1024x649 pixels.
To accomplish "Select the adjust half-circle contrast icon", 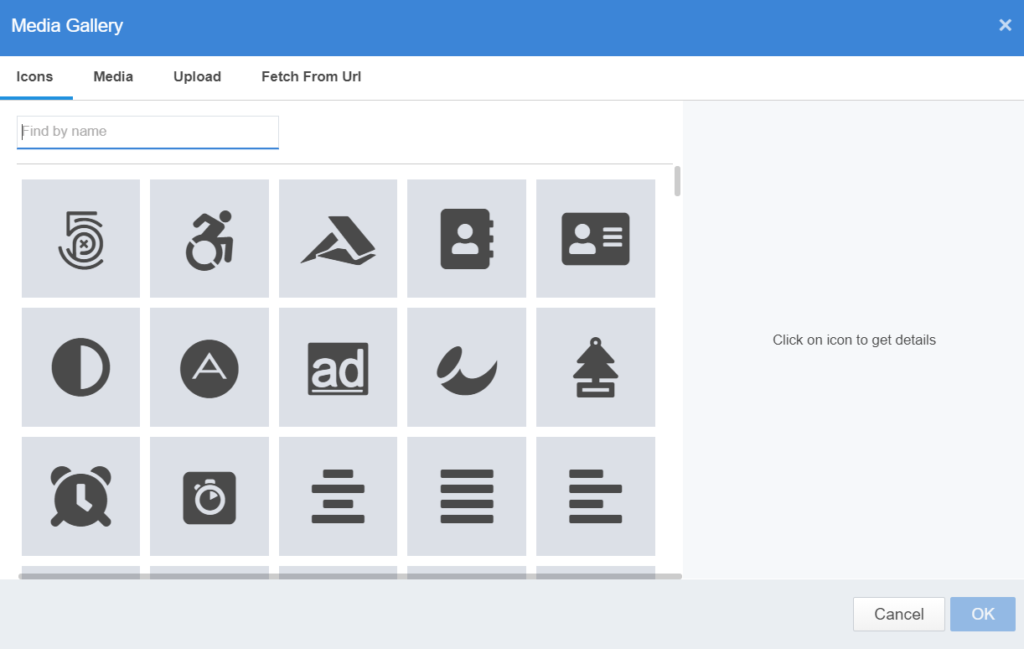I will click(x=80, y=367).
